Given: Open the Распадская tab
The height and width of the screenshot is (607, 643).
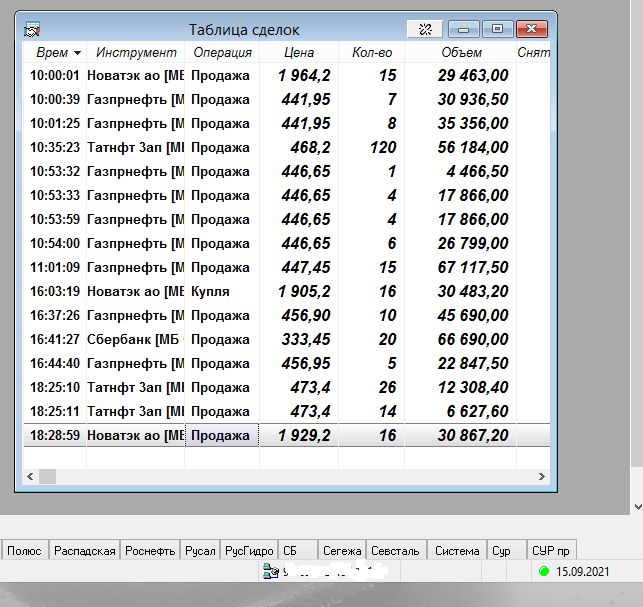Looking at the screenshot, I should pos(84,550).
